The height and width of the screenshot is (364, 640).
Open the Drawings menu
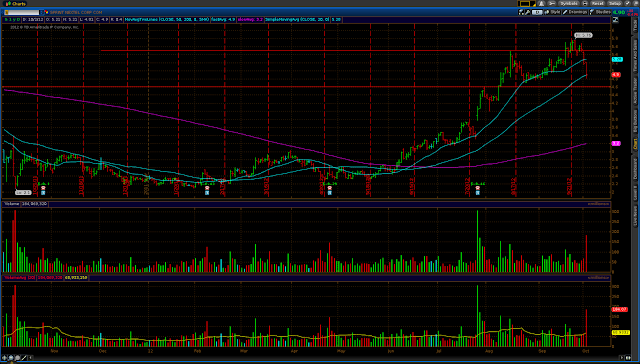[575, 12]
